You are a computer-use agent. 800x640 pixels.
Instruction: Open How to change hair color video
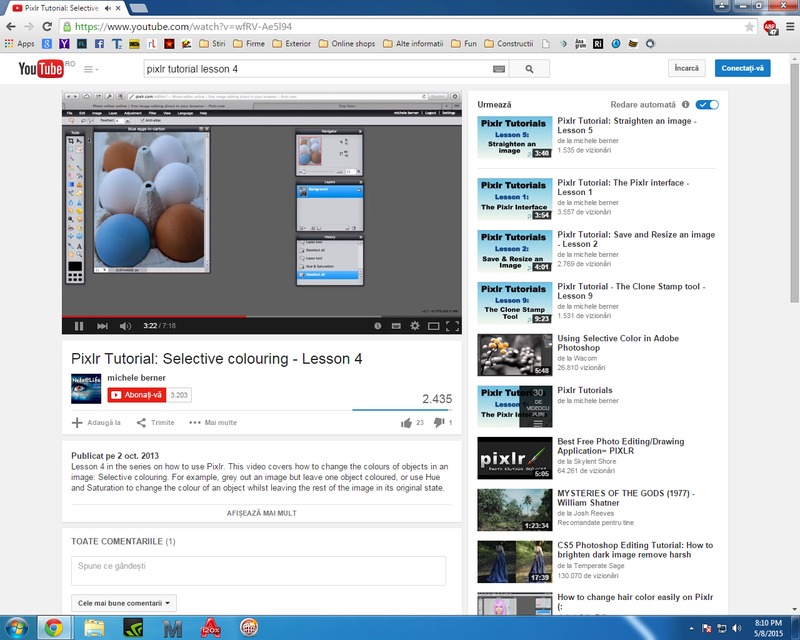coord(635,601)
